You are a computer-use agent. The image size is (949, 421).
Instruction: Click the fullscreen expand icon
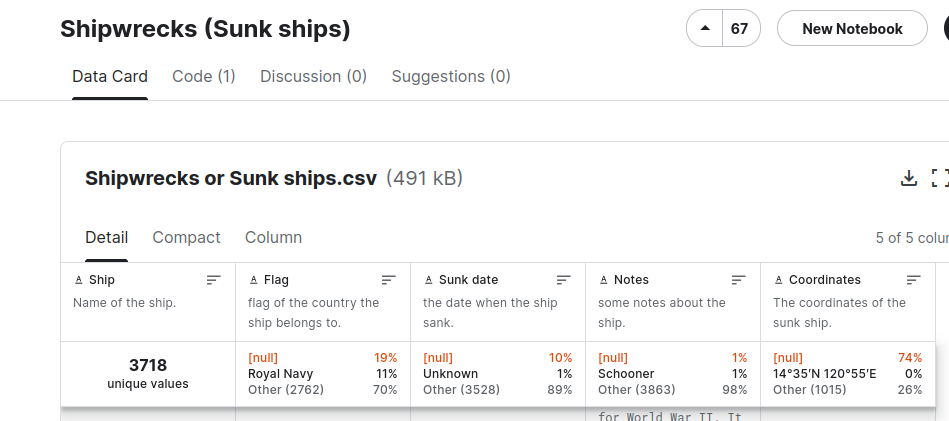(939, 178)
